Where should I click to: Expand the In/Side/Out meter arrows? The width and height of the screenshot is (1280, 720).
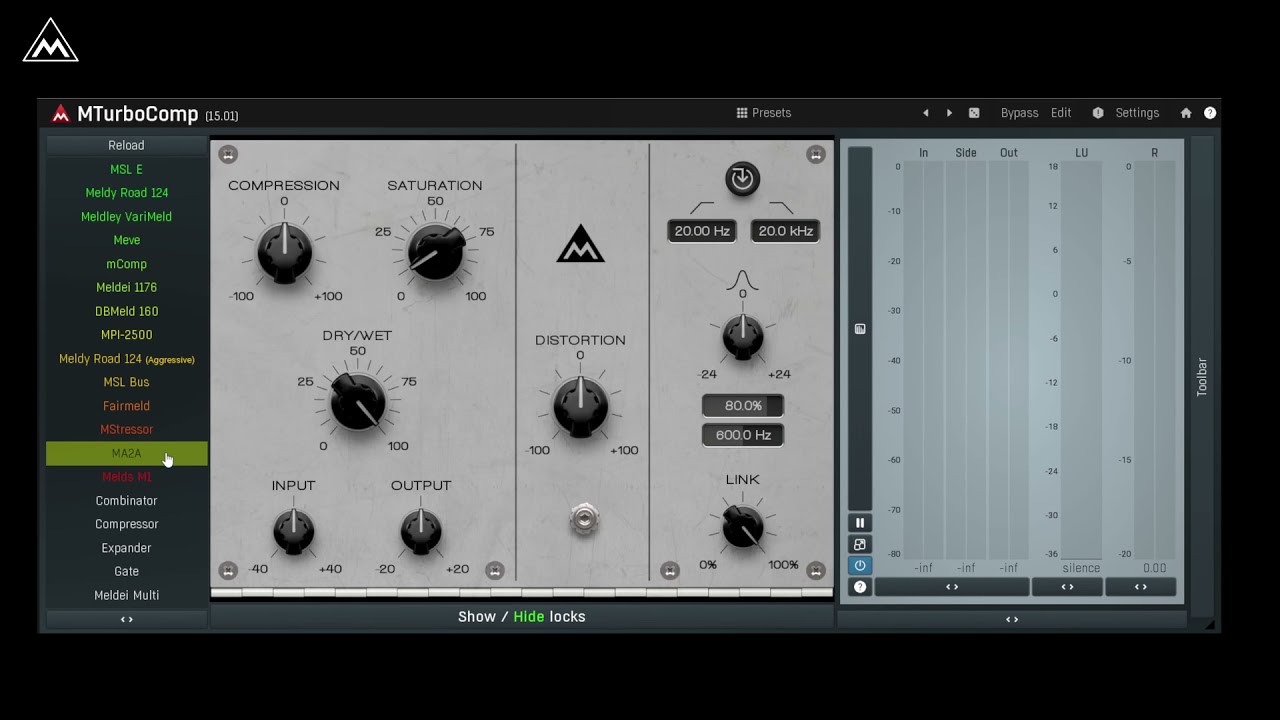[952, 587]
